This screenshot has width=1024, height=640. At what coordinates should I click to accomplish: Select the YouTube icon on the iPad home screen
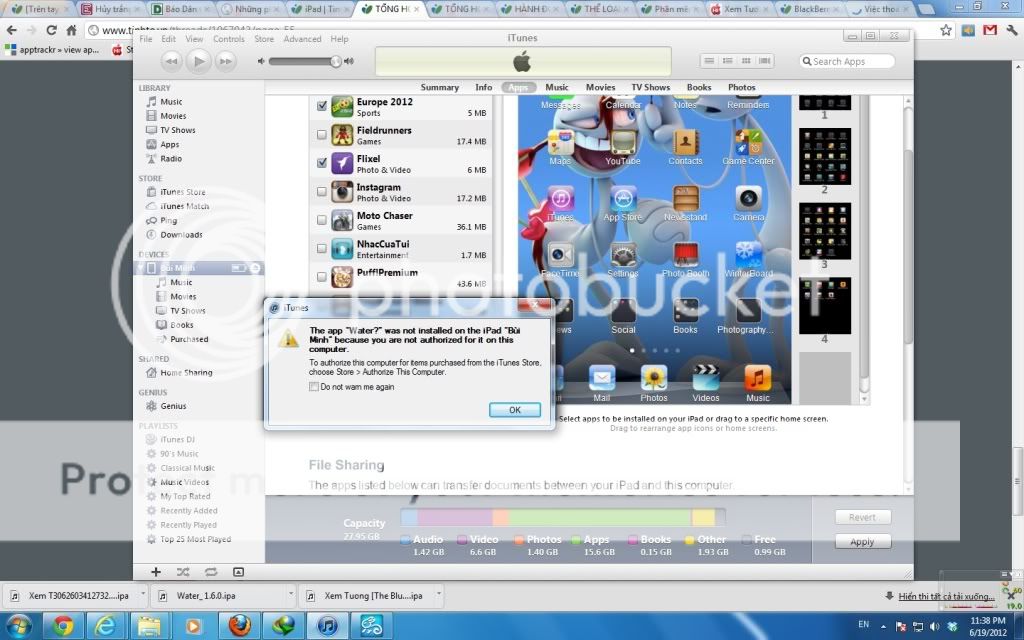(x=622, y=142)
